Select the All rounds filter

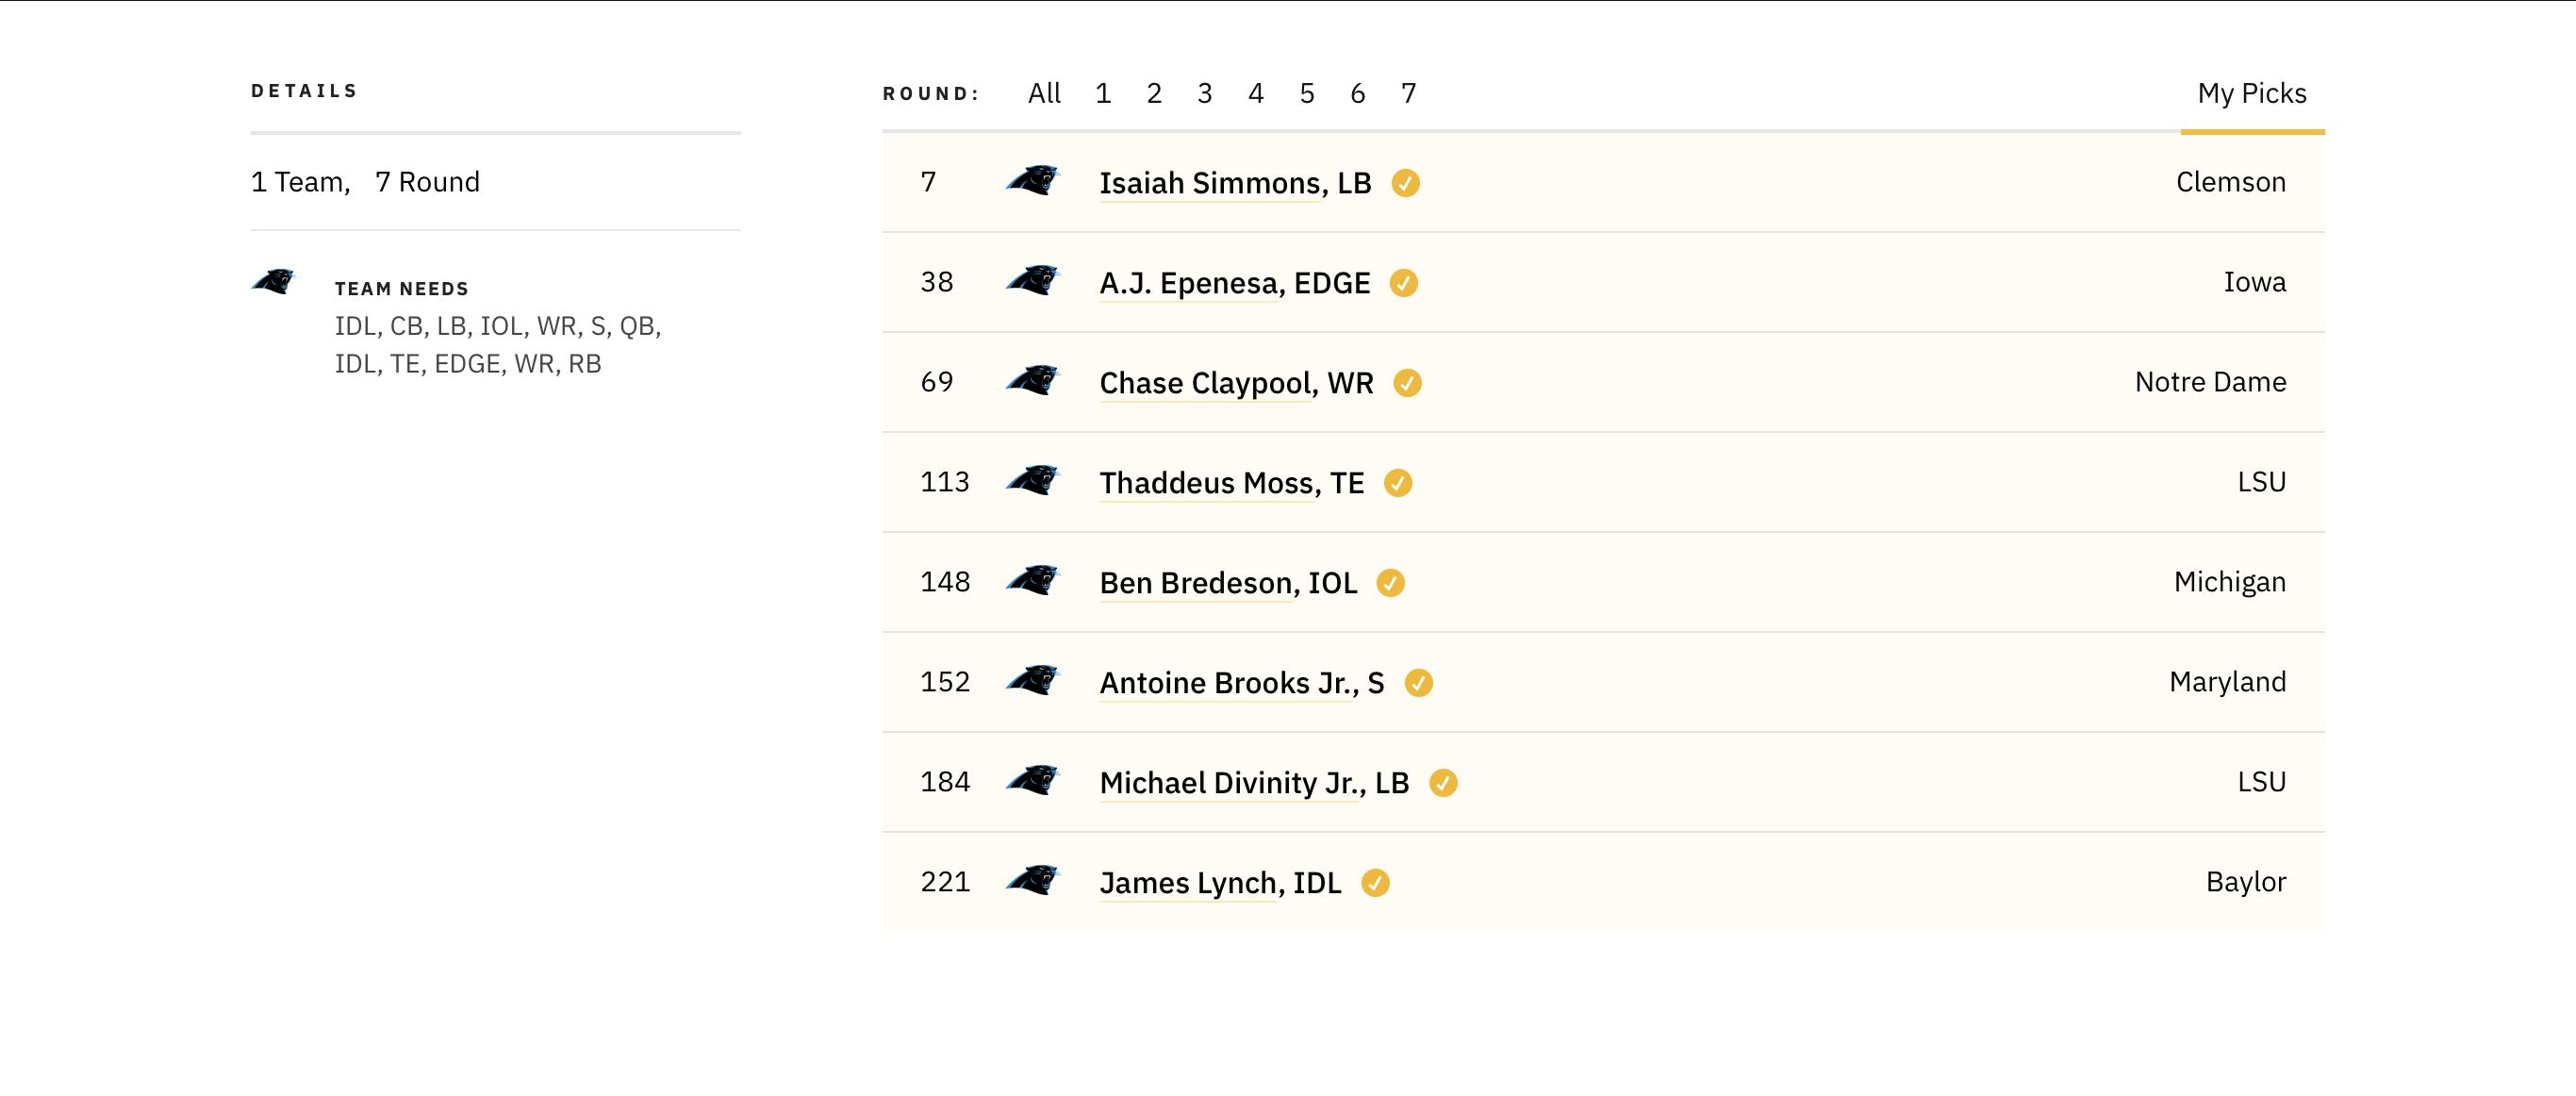click(x=1044, y=93)
